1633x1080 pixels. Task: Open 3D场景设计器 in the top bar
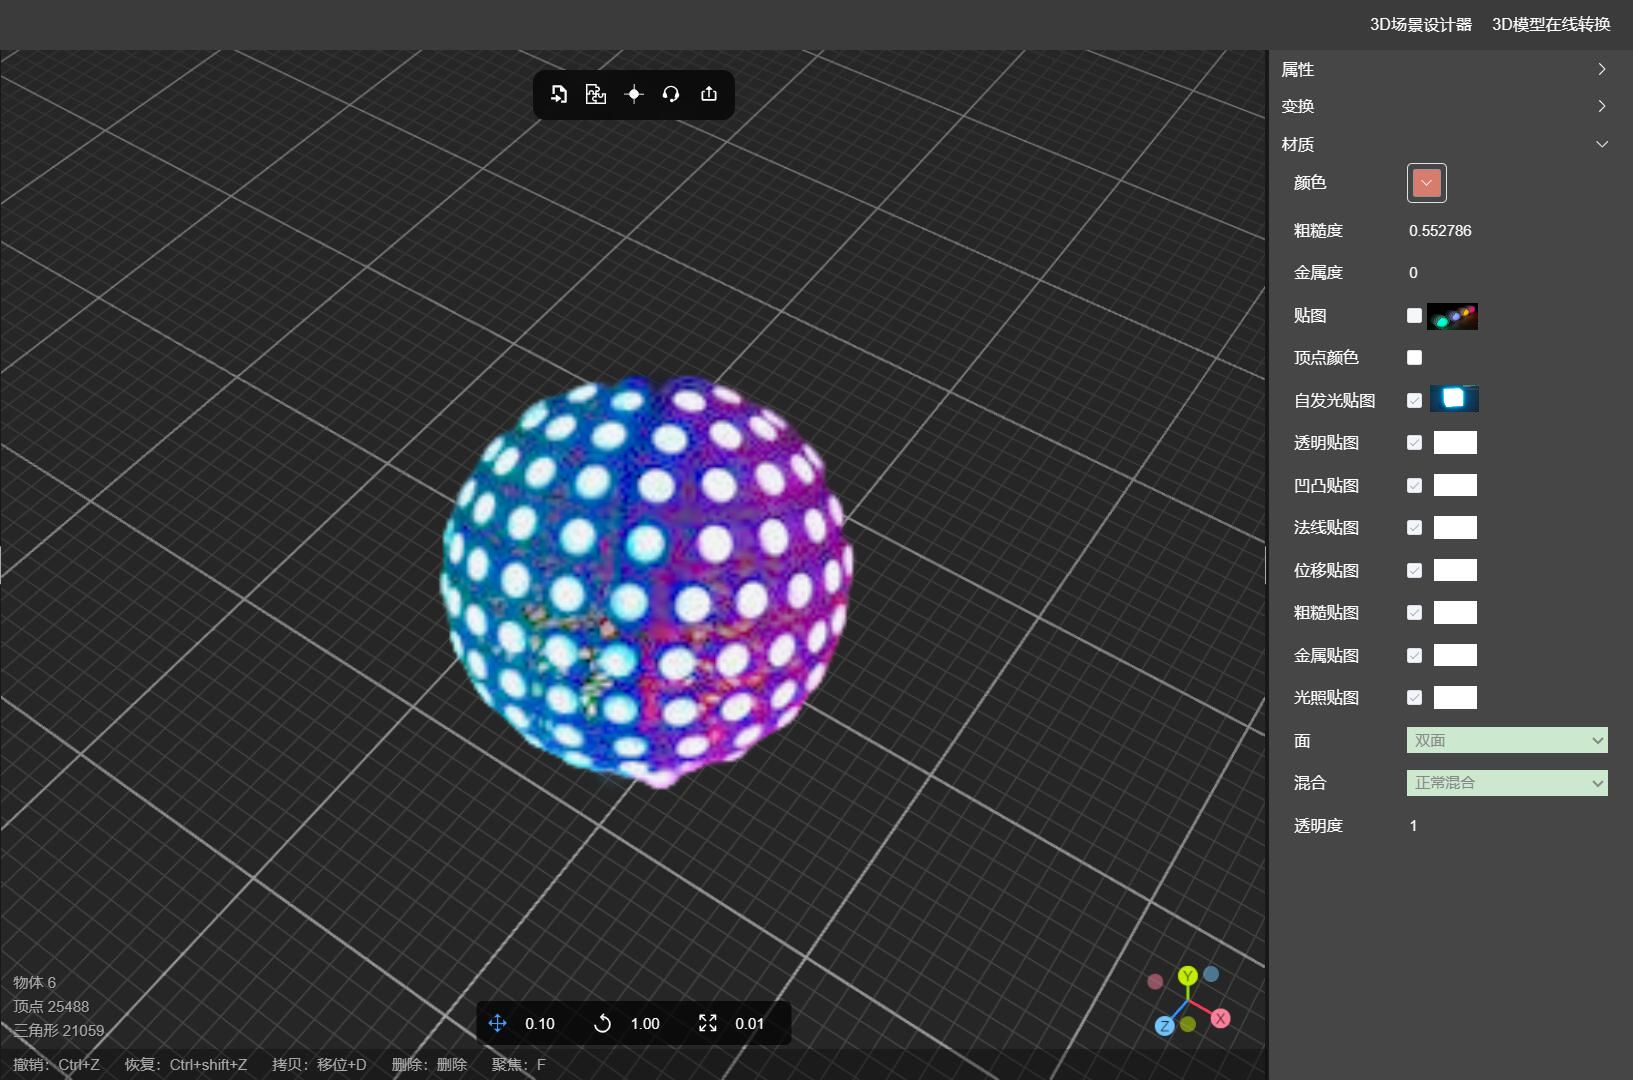1420,25
